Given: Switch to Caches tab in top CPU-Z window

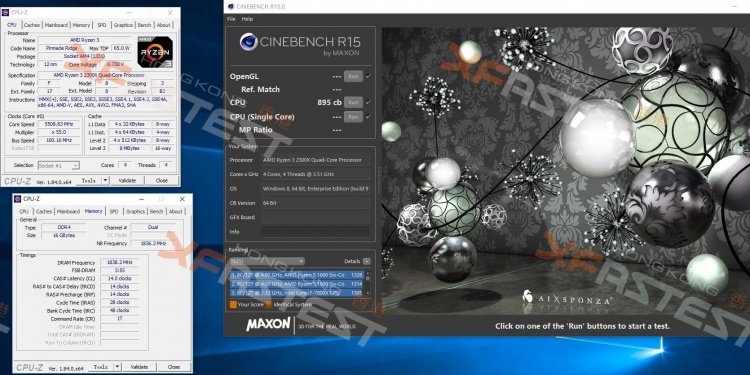Looking at the screenshot, I should pos(32,25).
